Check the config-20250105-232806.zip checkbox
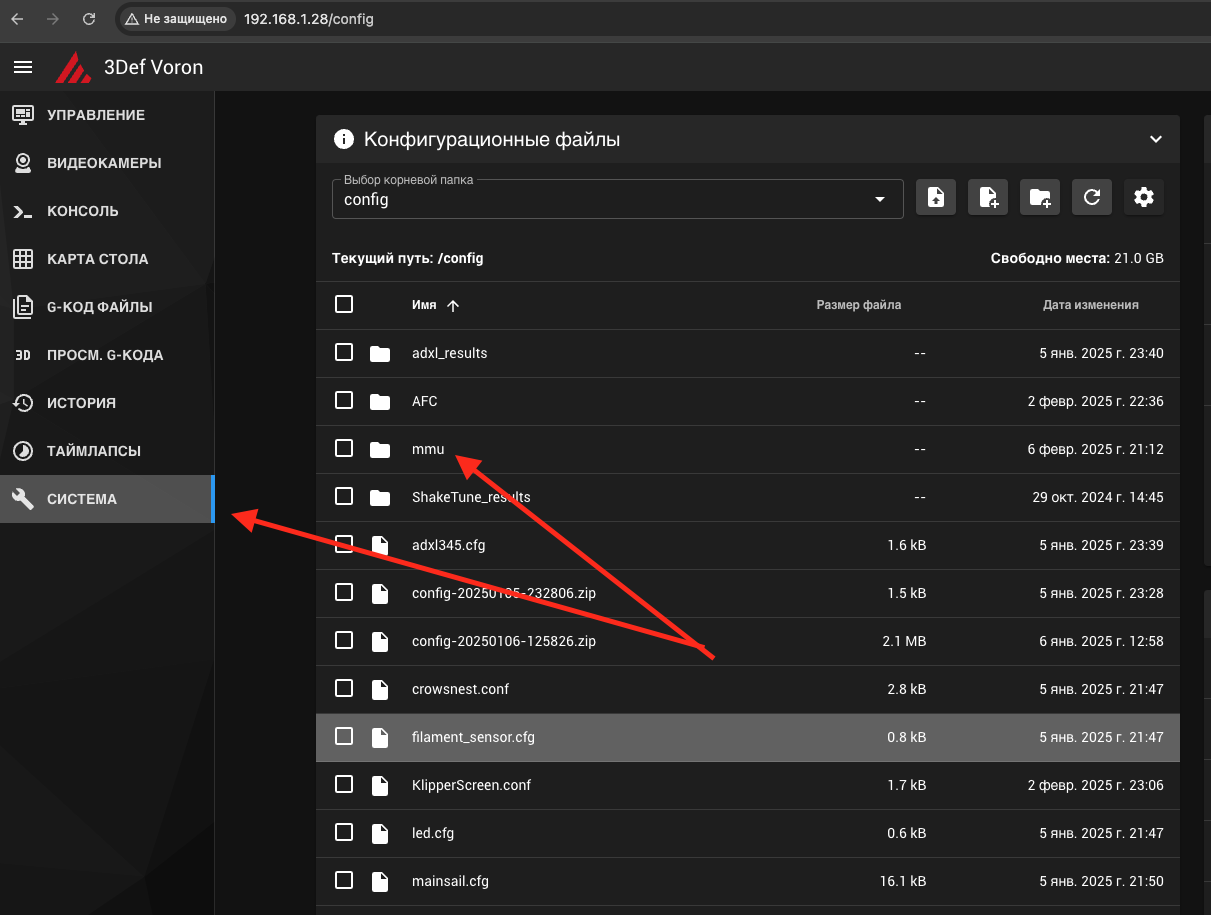 [344, 592]
